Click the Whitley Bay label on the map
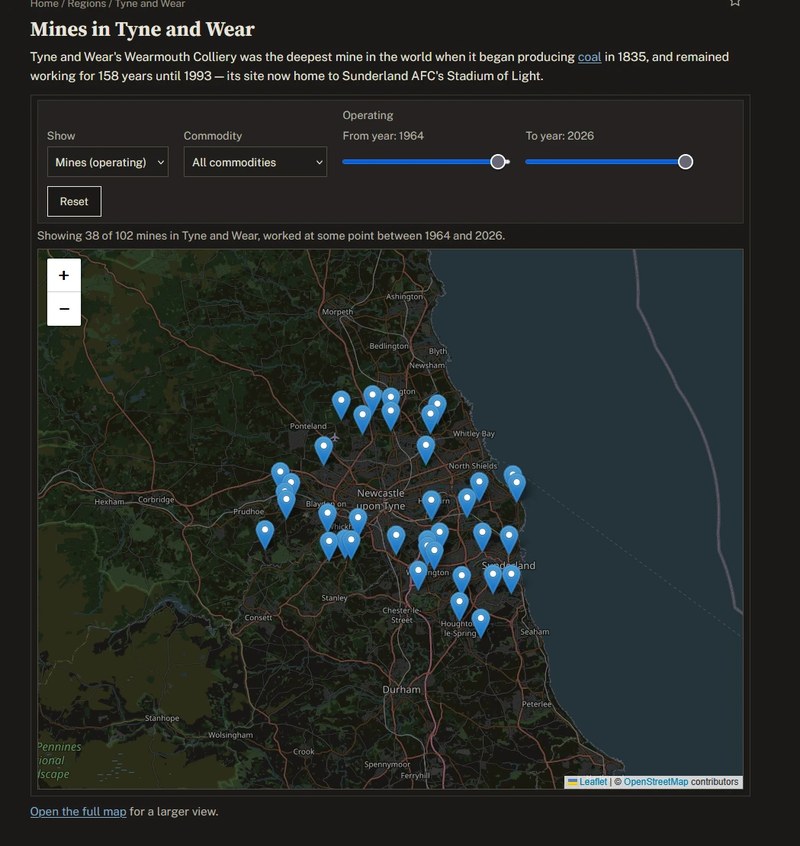This screenshot has height=846, width=800. (x=474, y=434)
